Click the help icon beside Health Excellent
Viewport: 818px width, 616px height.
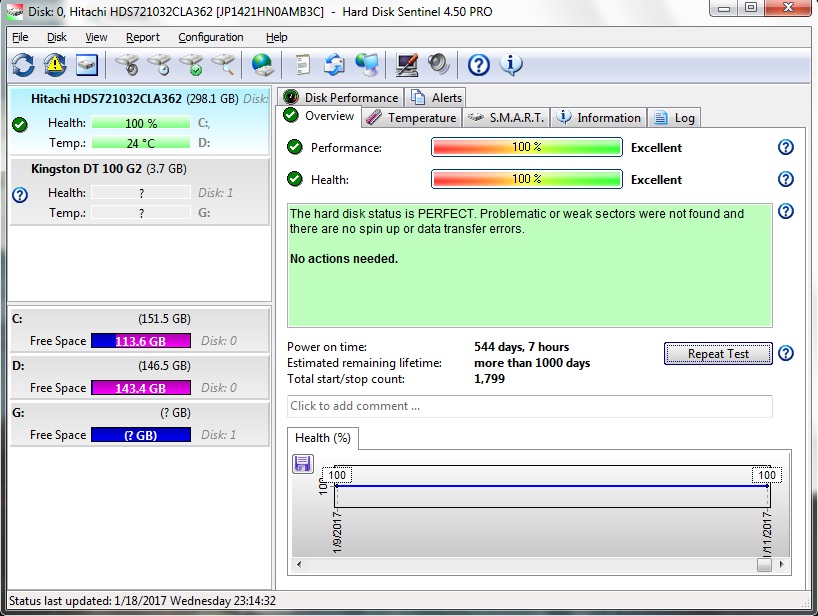pyautogui.click(x=786, y=179)
